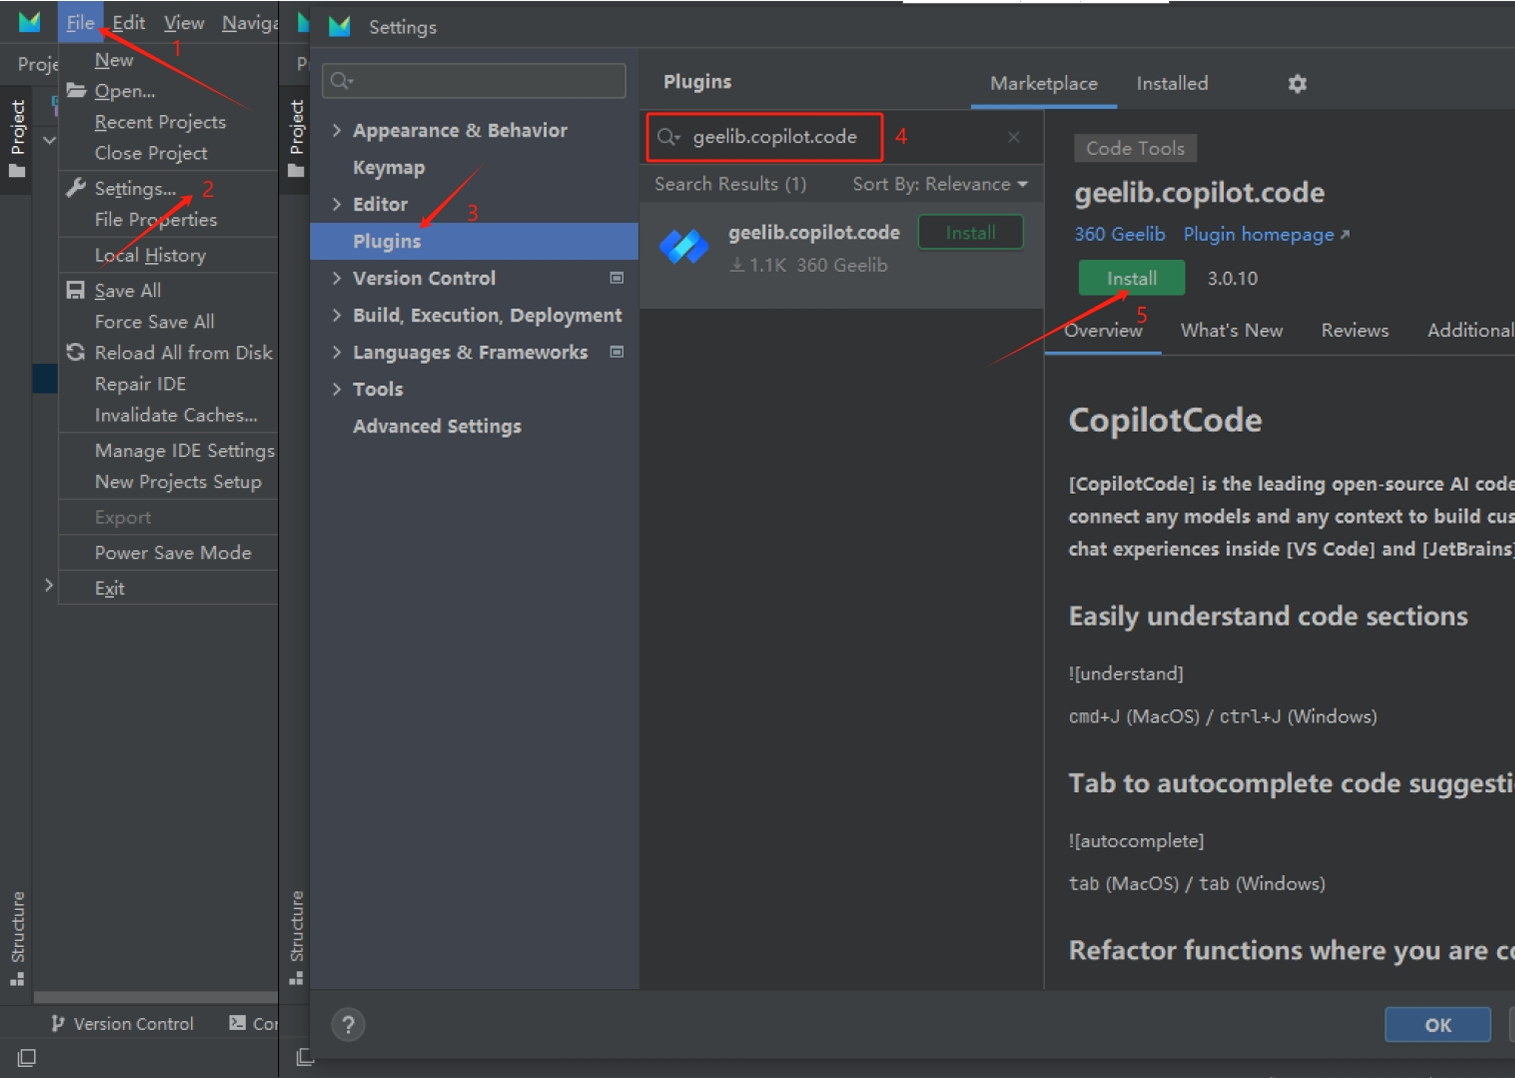Choose Invalidate Caches from File menu
The width and height of the screenshot is (1515, 1078).
point(175,415)
